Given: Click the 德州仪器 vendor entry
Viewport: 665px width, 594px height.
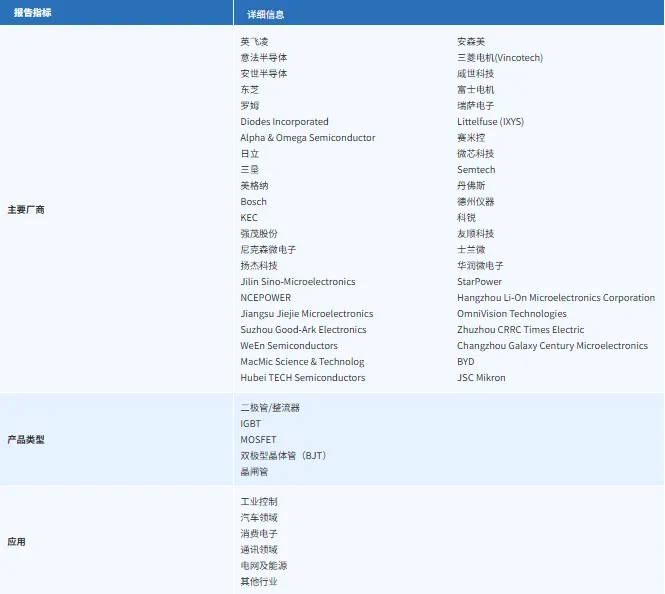Looking at the screenshot, I should (476, 202).
